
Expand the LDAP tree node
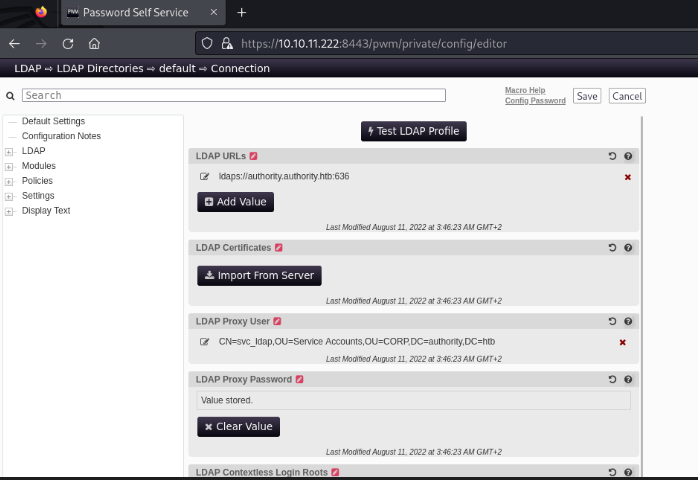pos(9,151)
